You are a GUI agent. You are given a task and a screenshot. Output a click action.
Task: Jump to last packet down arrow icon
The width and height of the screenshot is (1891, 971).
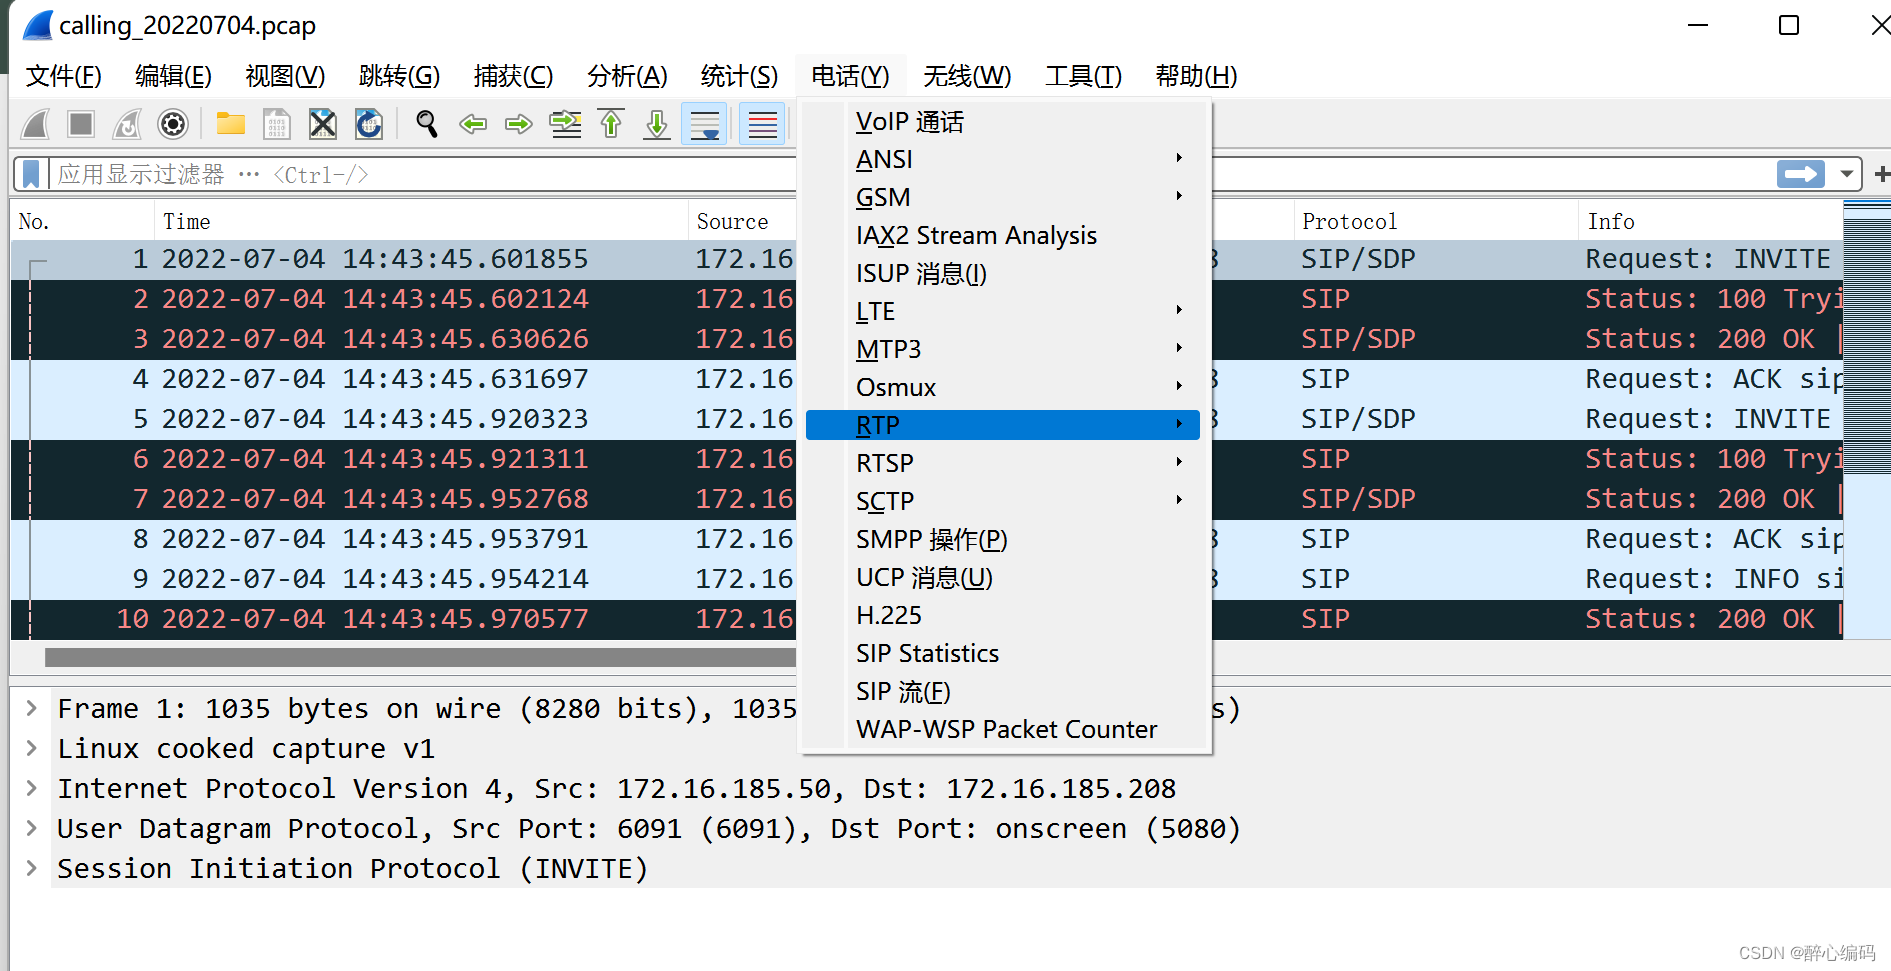[657, 124]
